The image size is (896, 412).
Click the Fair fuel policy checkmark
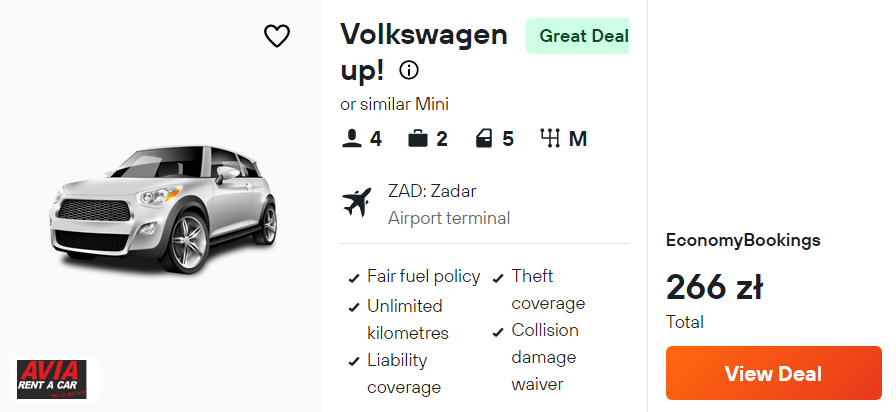point(354,278)
